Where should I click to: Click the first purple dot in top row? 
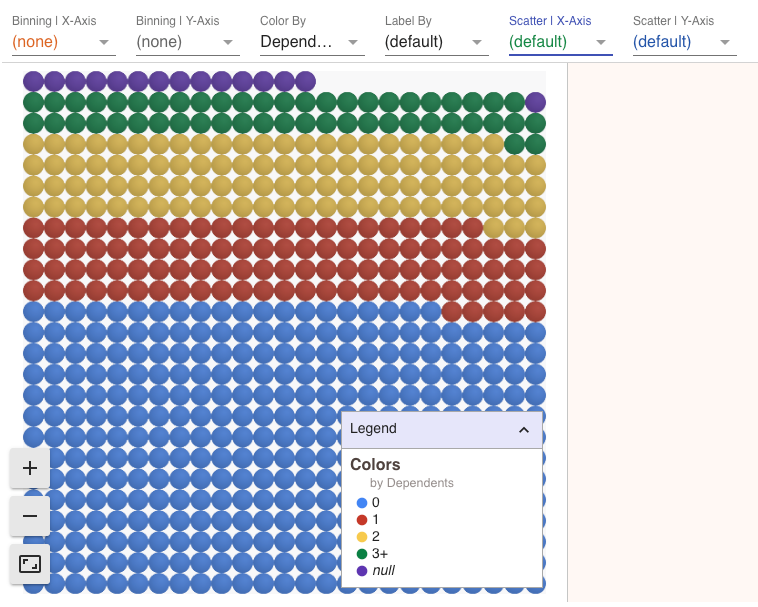(33, 81)
